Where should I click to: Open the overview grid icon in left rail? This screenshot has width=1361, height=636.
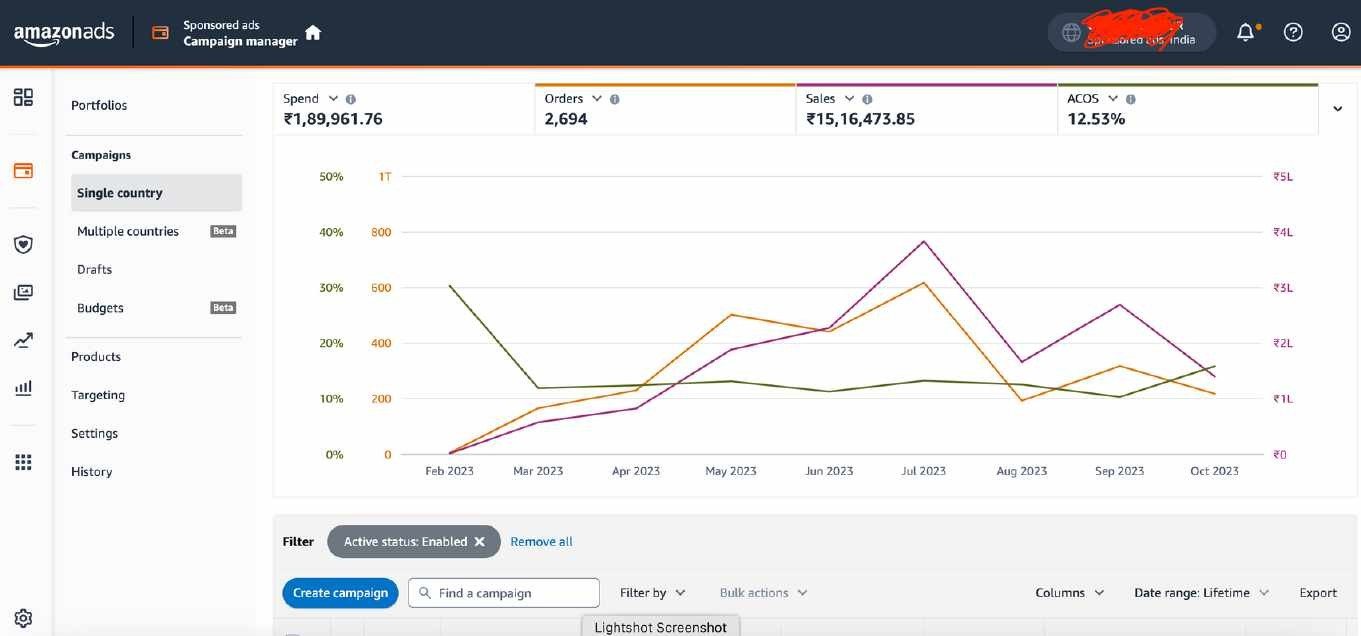(x=23, y=97)
